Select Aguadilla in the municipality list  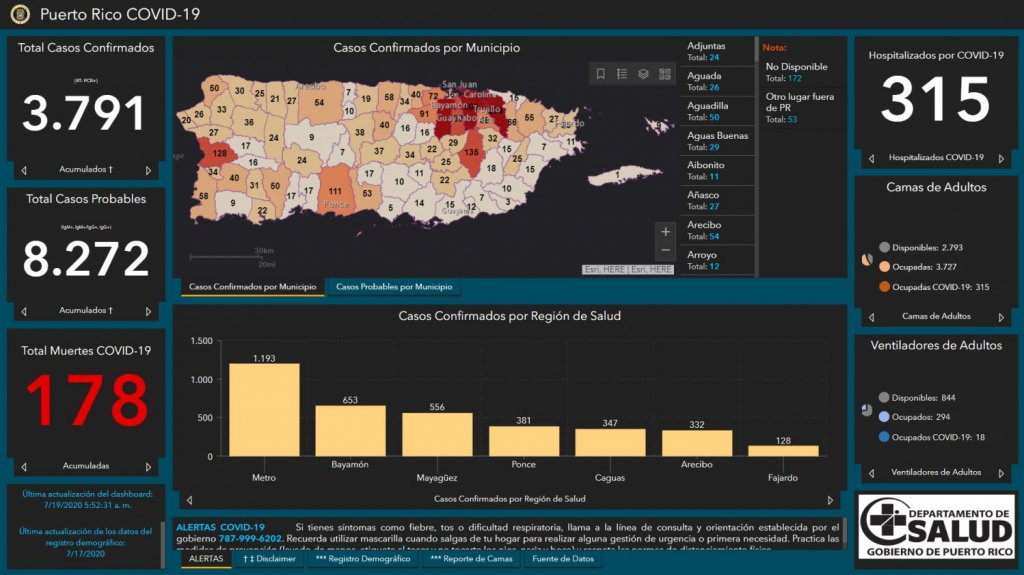pos(716,111)
